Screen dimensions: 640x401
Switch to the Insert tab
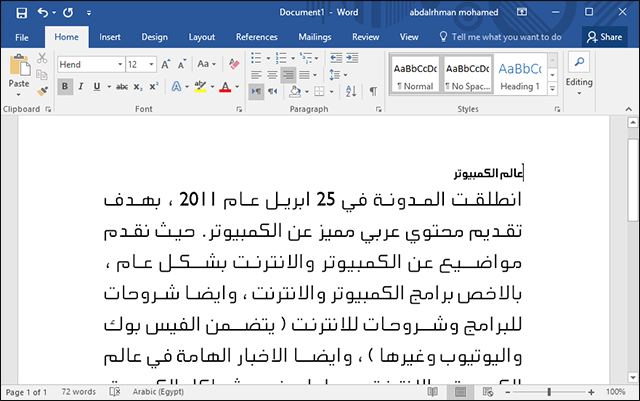click(110, 37)
